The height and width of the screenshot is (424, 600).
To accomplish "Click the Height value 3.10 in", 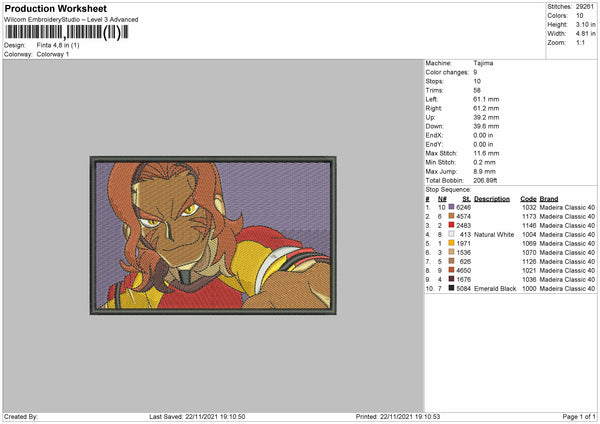I will pos(585,24).
